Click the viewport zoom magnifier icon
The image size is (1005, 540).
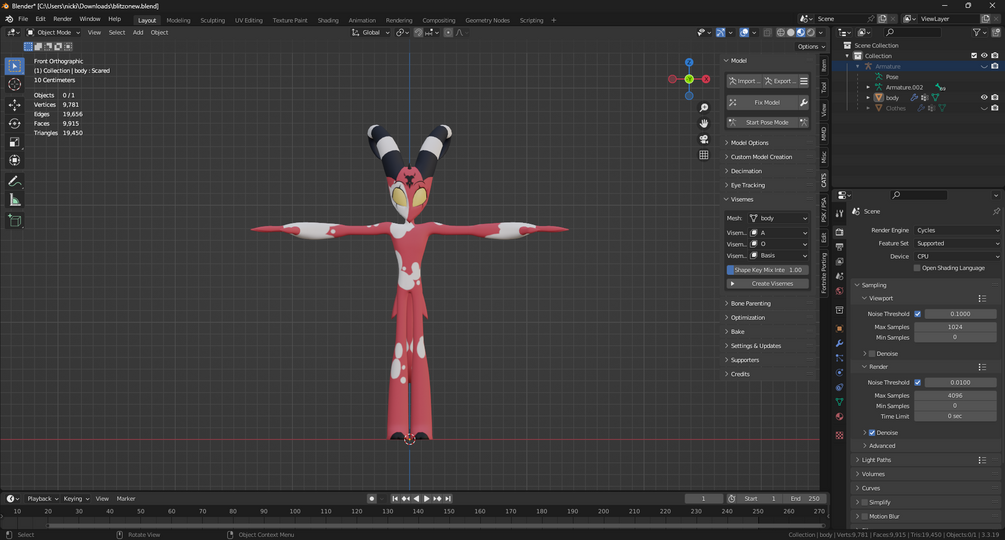click(x=704, y=108)
